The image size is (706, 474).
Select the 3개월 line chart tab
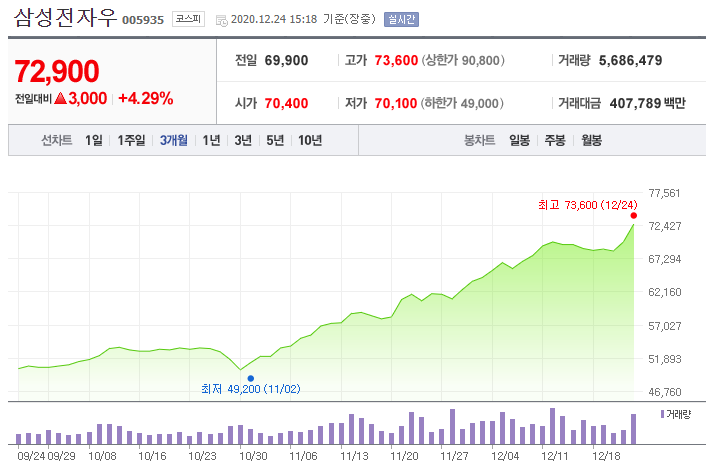[174, 140]
